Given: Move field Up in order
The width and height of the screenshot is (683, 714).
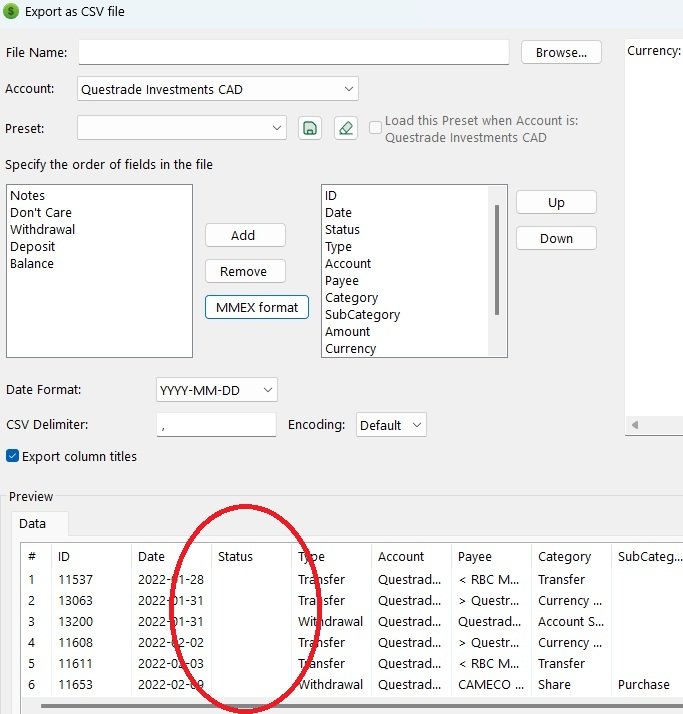Looking at the screenshot, I should pyautogui.click(x=556, y=202).
